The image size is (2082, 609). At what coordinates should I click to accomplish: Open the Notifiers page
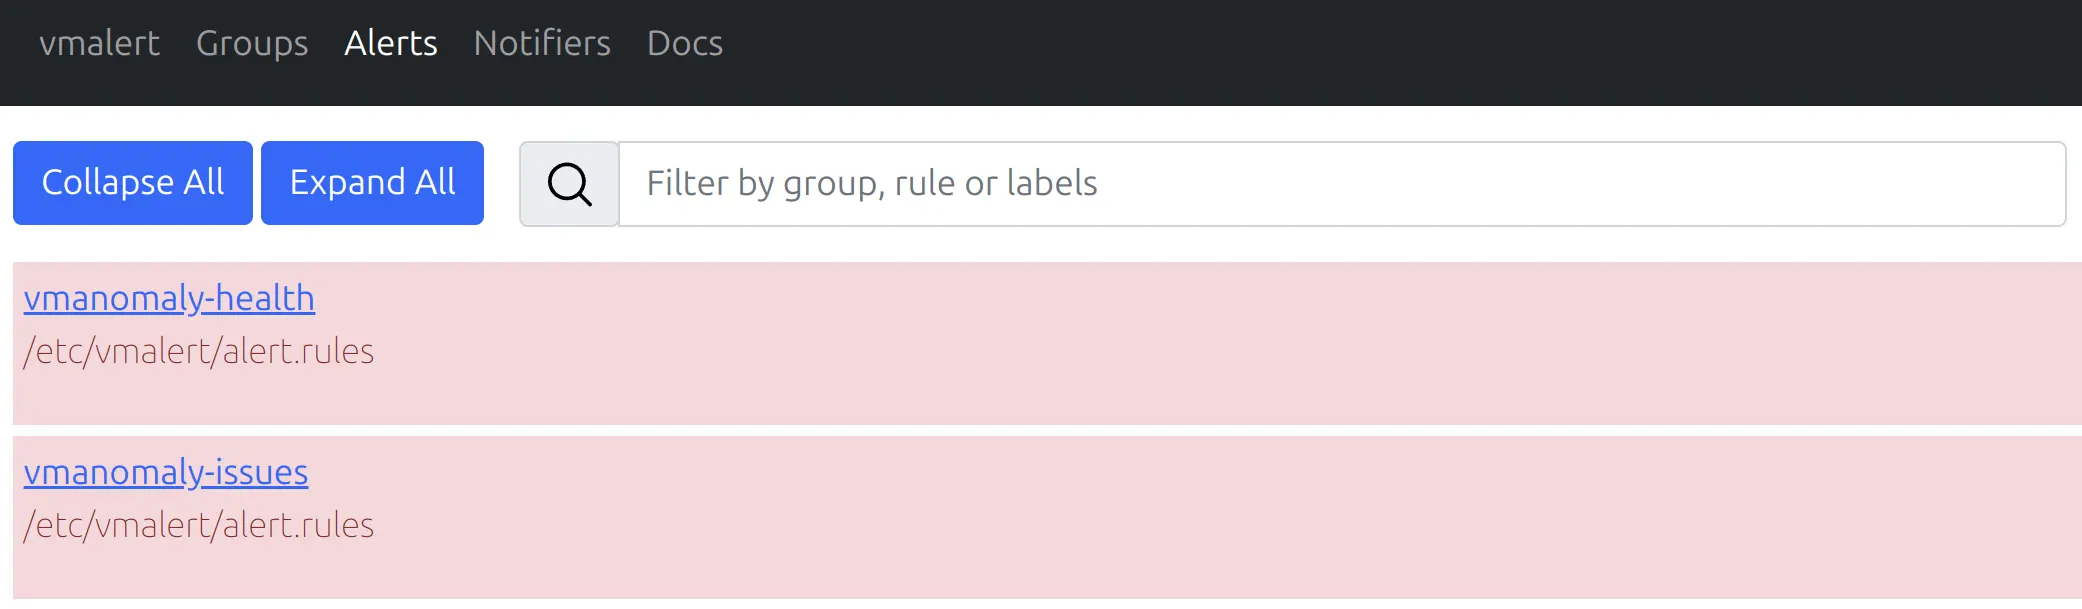click(x=542, y=43)
